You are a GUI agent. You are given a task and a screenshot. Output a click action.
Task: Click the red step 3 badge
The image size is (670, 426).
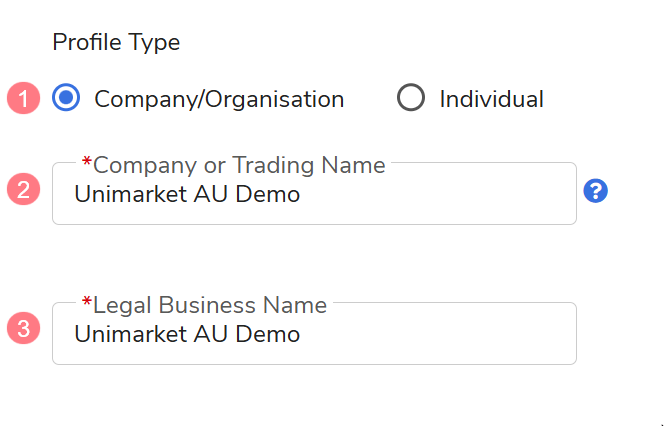[24, 328]
